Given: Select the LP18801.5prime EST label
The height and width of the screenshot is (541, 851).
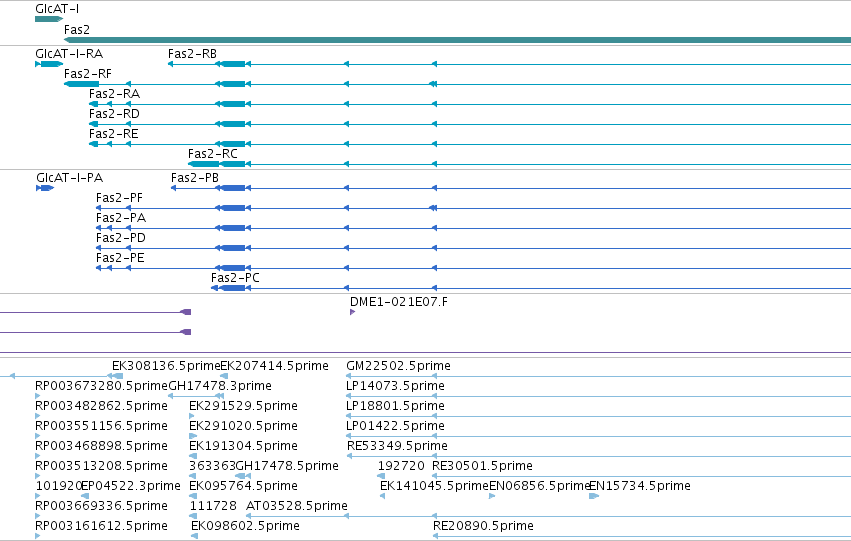Looking at the screenshot, I should coord(396,406).
